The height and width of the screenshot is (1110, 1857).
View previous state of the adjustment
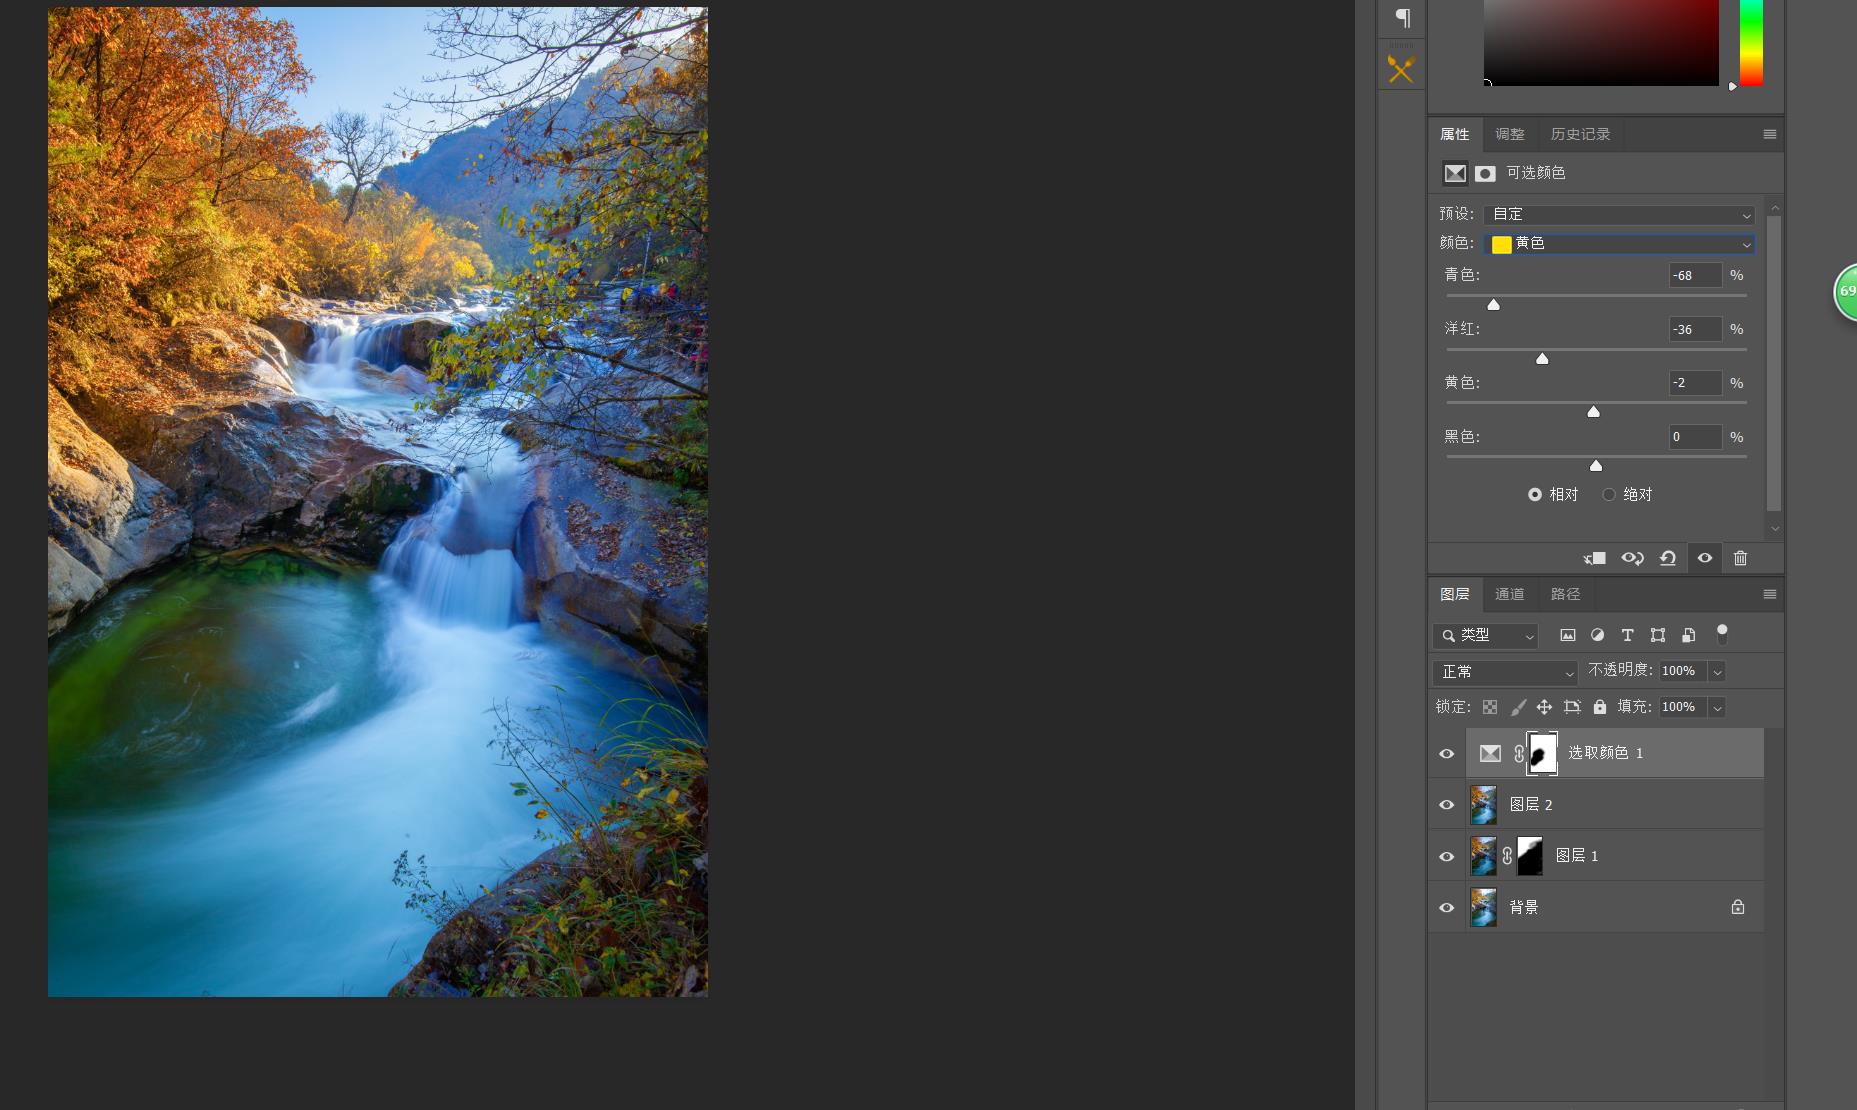(x=1632, y=558)
